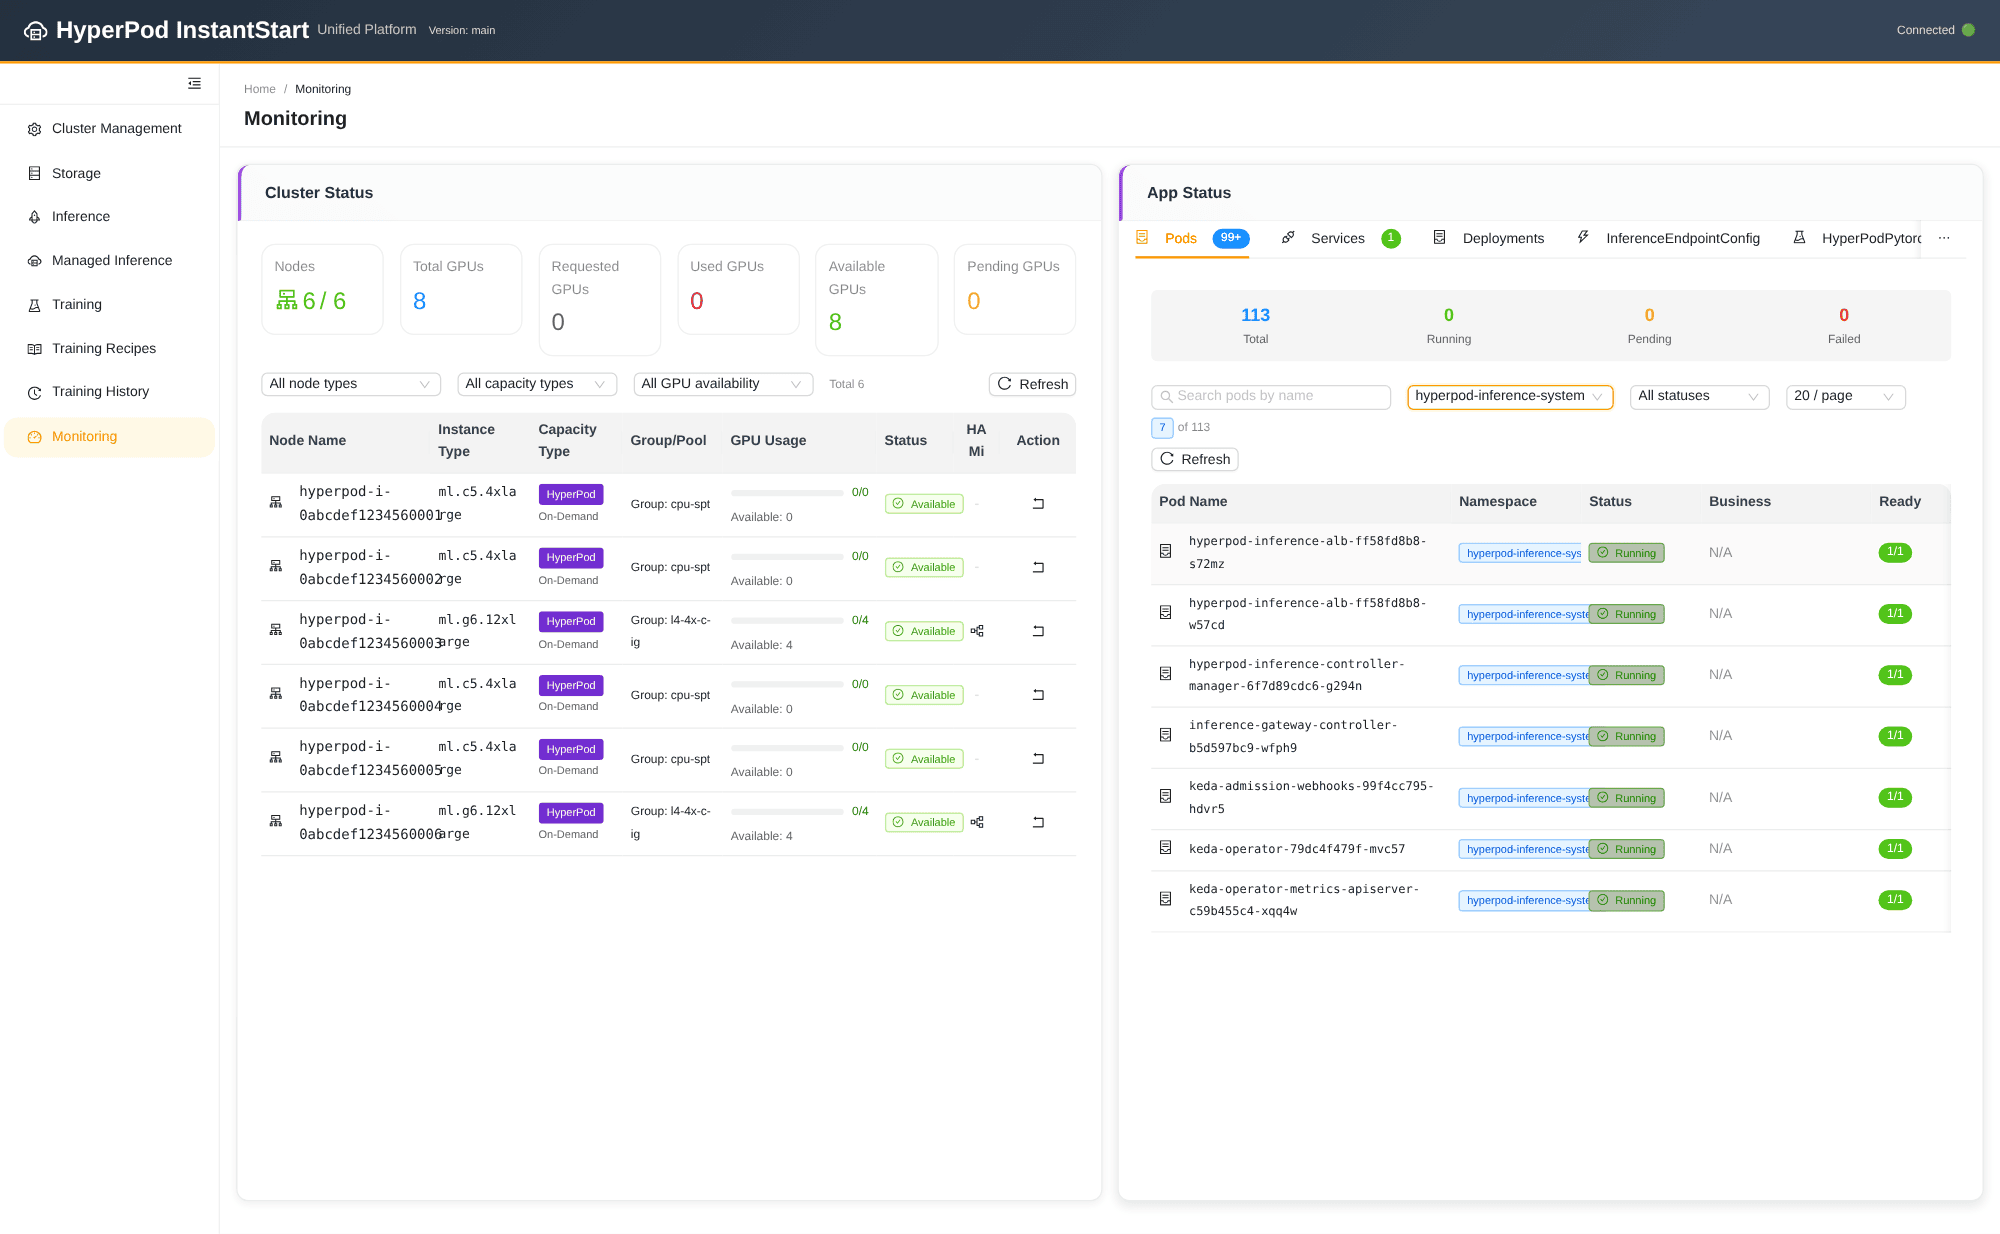Click the Pod Name column header
2000x1234 pixels.
pyautogui.click(x=1193, y=502)
